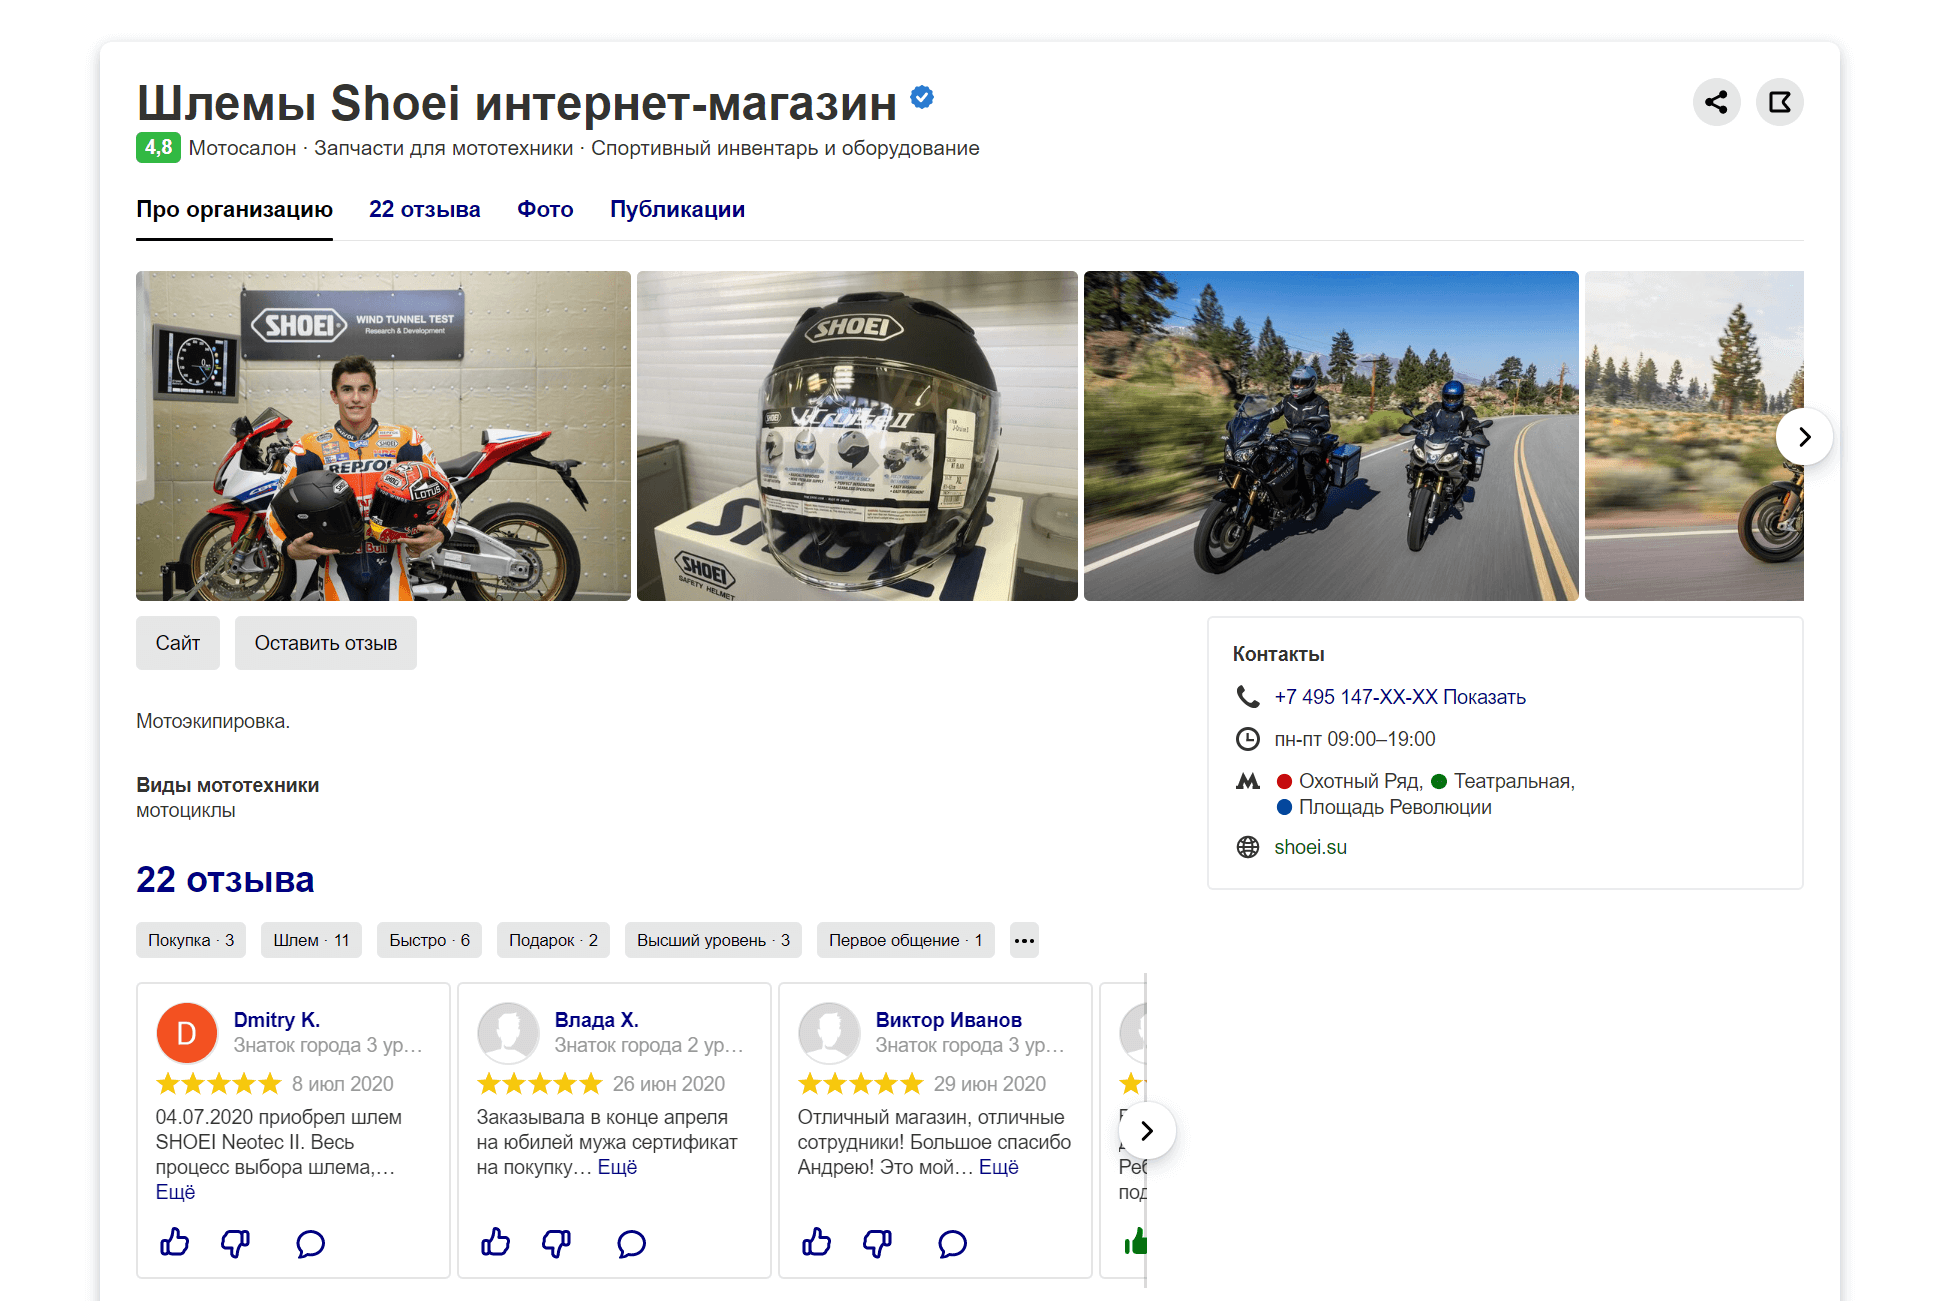The image size is (1949, 1301).
Task: Open Влада Х. profile name link
Action: point(596,1020)
